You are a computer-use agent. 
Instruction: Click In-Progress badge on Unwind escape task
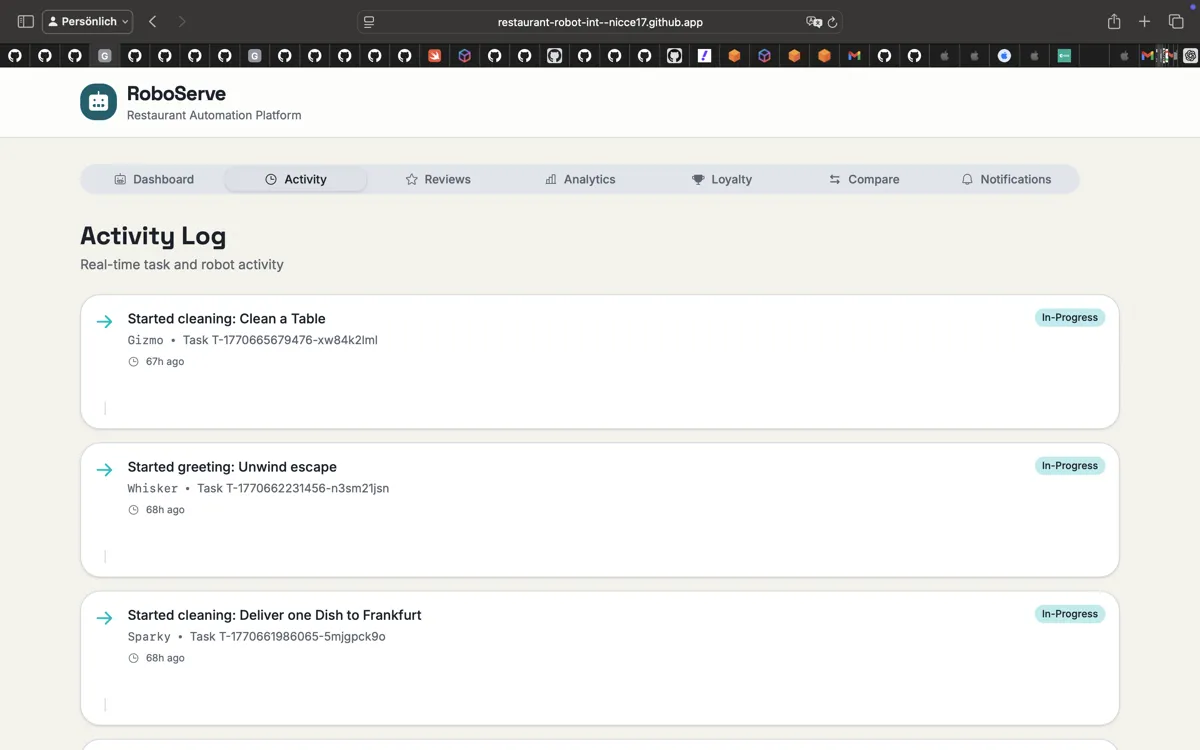pos(1069,466)
